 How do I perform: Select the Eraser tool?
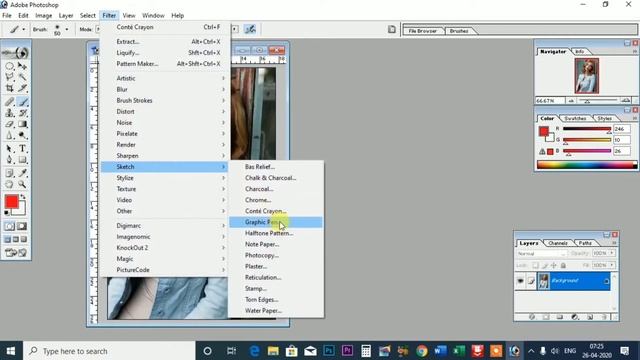(x=9, y=124)
